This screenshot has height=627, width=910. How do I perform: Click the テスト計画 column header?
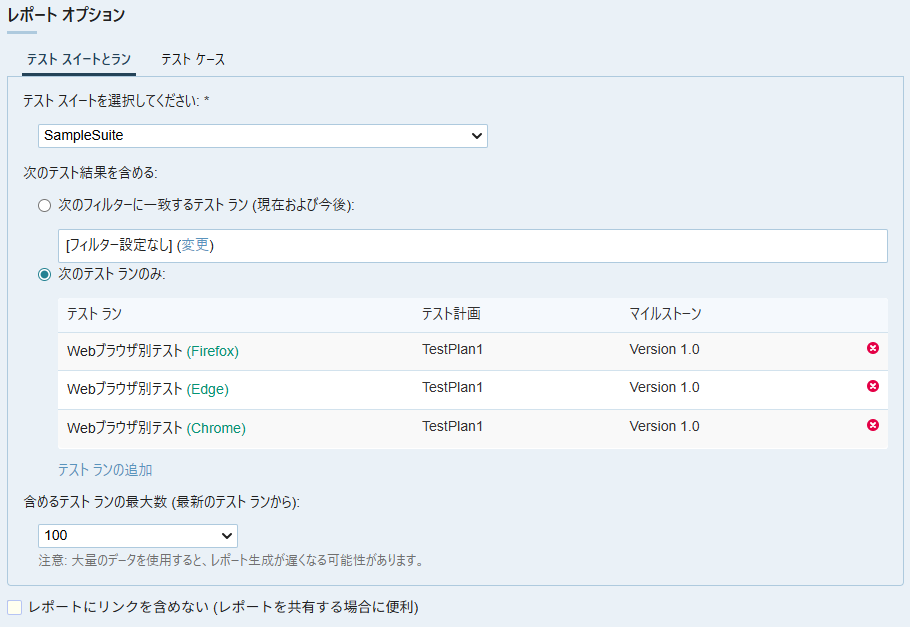451,314
